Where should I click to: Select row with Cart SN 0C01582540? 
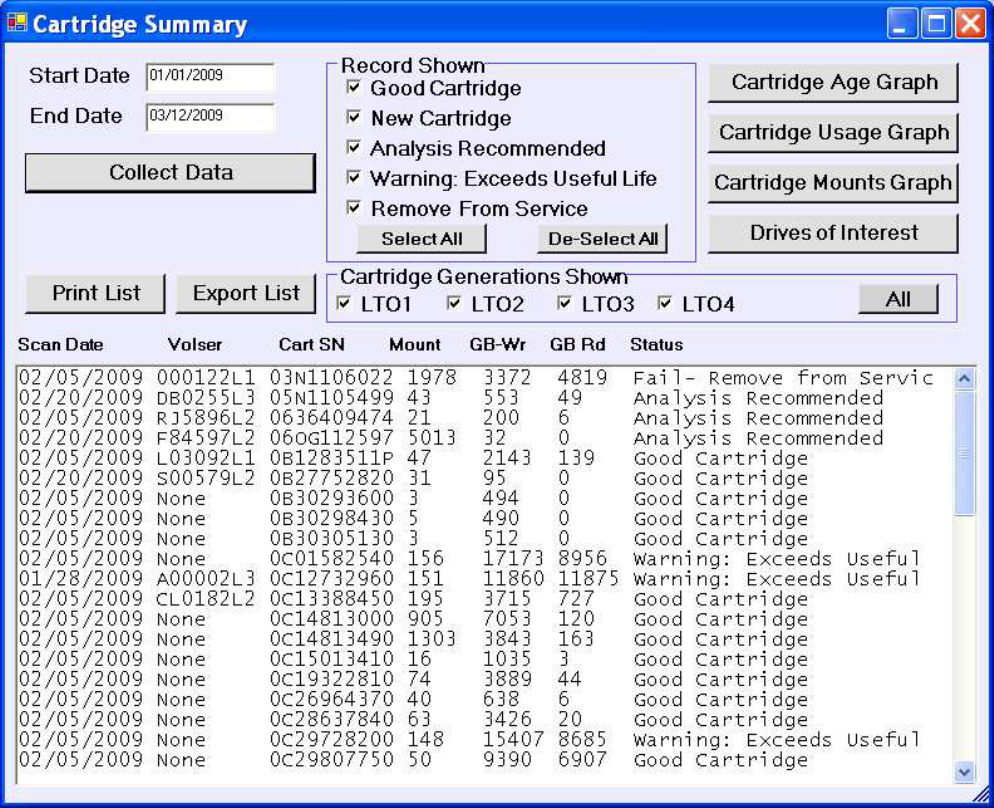[x=484, y=559]
